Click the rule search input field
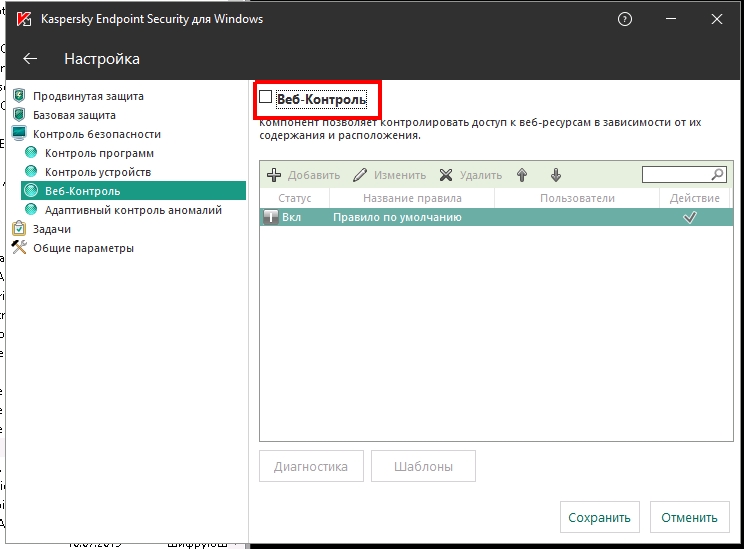Screen dimensions: 744x549 tap(675, 174)
